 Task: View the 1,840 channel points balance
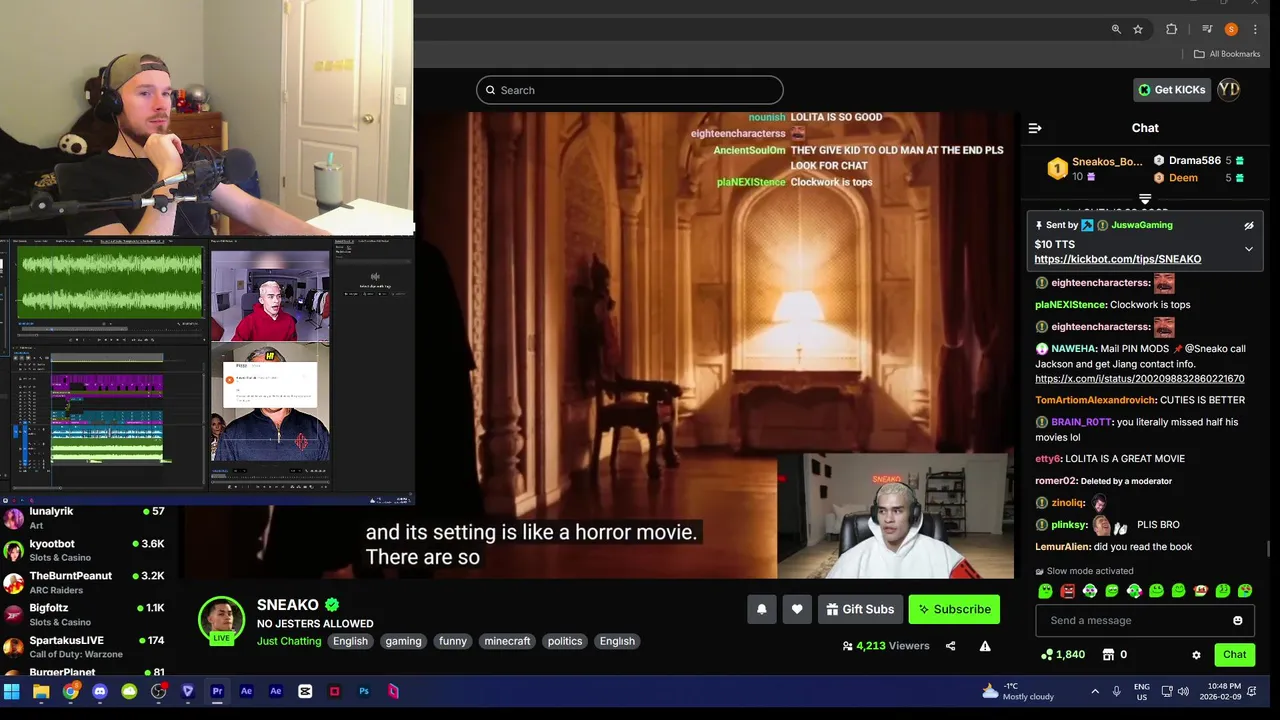1062,655
